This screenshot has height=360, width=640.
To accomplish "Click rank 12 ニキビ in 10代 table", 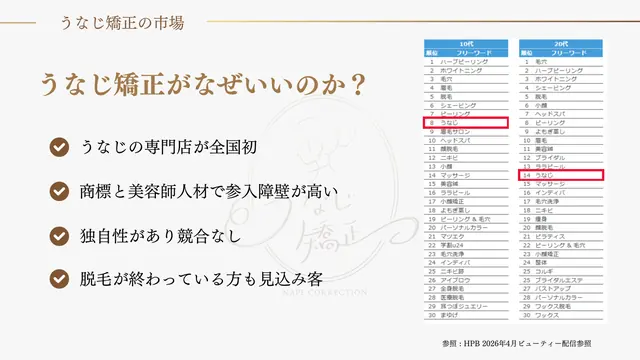I will (466, 158).
